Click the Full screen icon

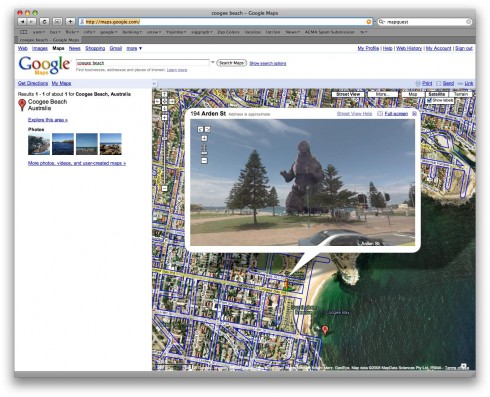(x=380, y=114)
